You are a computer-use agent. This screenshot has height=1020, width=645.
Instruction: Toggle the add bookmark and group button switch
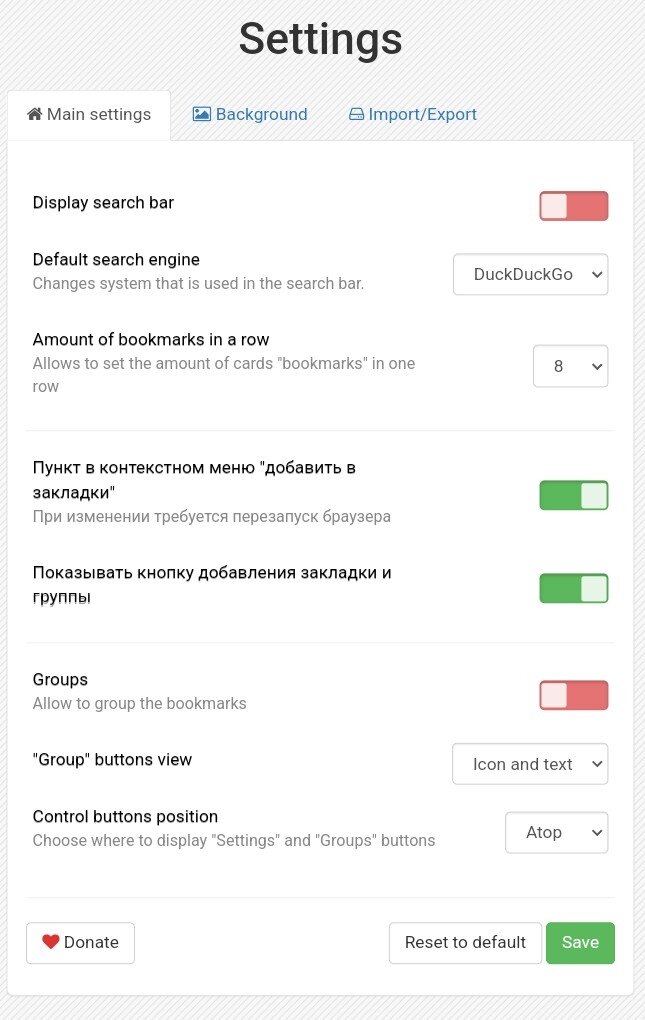[573, 588]
